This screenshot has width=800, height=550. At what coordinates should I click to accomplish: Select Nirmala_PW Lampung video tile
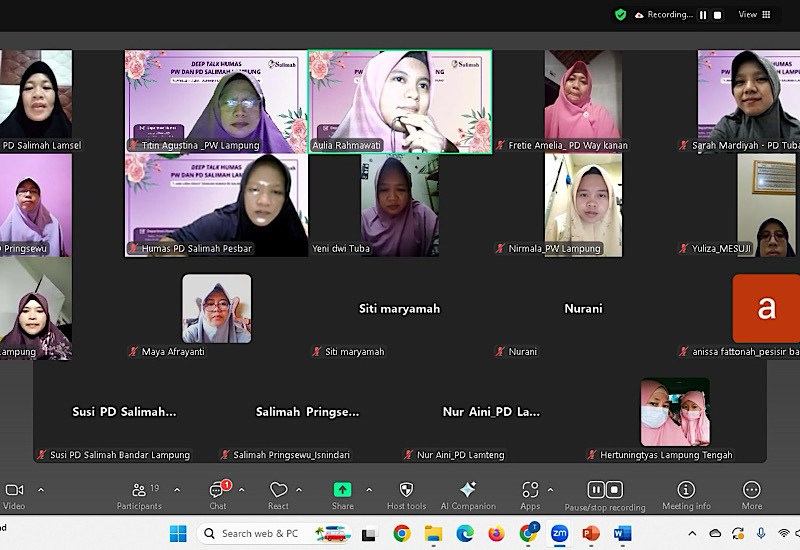[583, 205]
